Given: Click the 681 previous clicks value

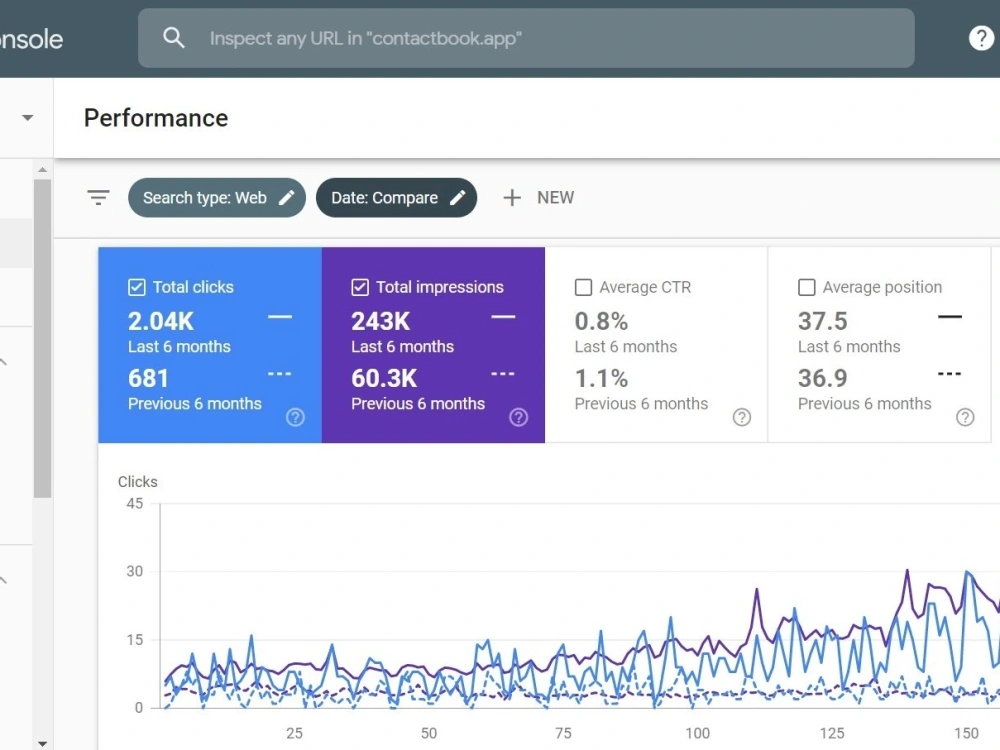Looking at the screenshot, I should click(x=148, y=378).
